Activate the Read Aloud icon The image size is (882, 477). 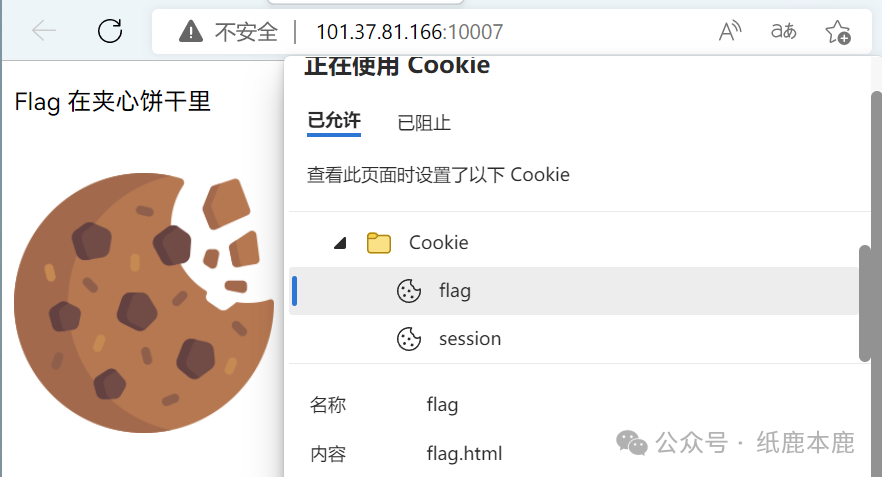730,31
